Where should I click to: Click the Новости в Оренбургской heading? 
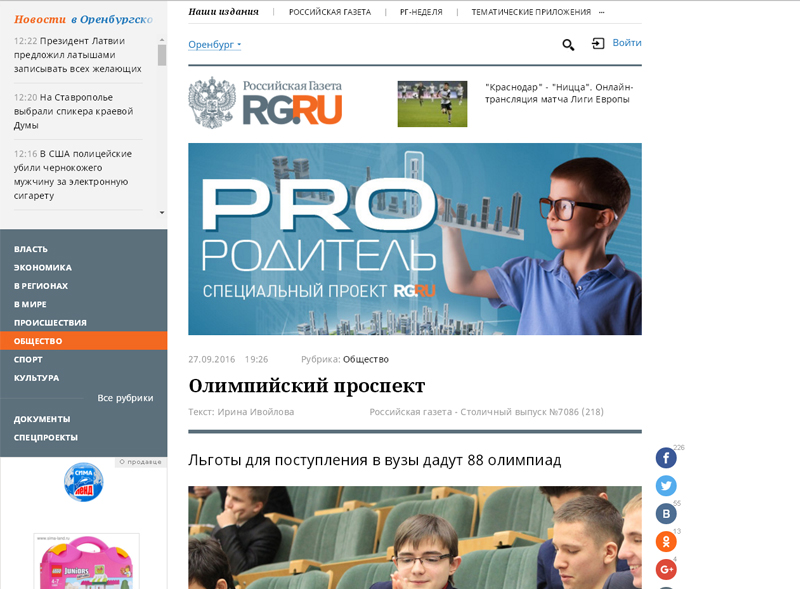click(83, 19)
